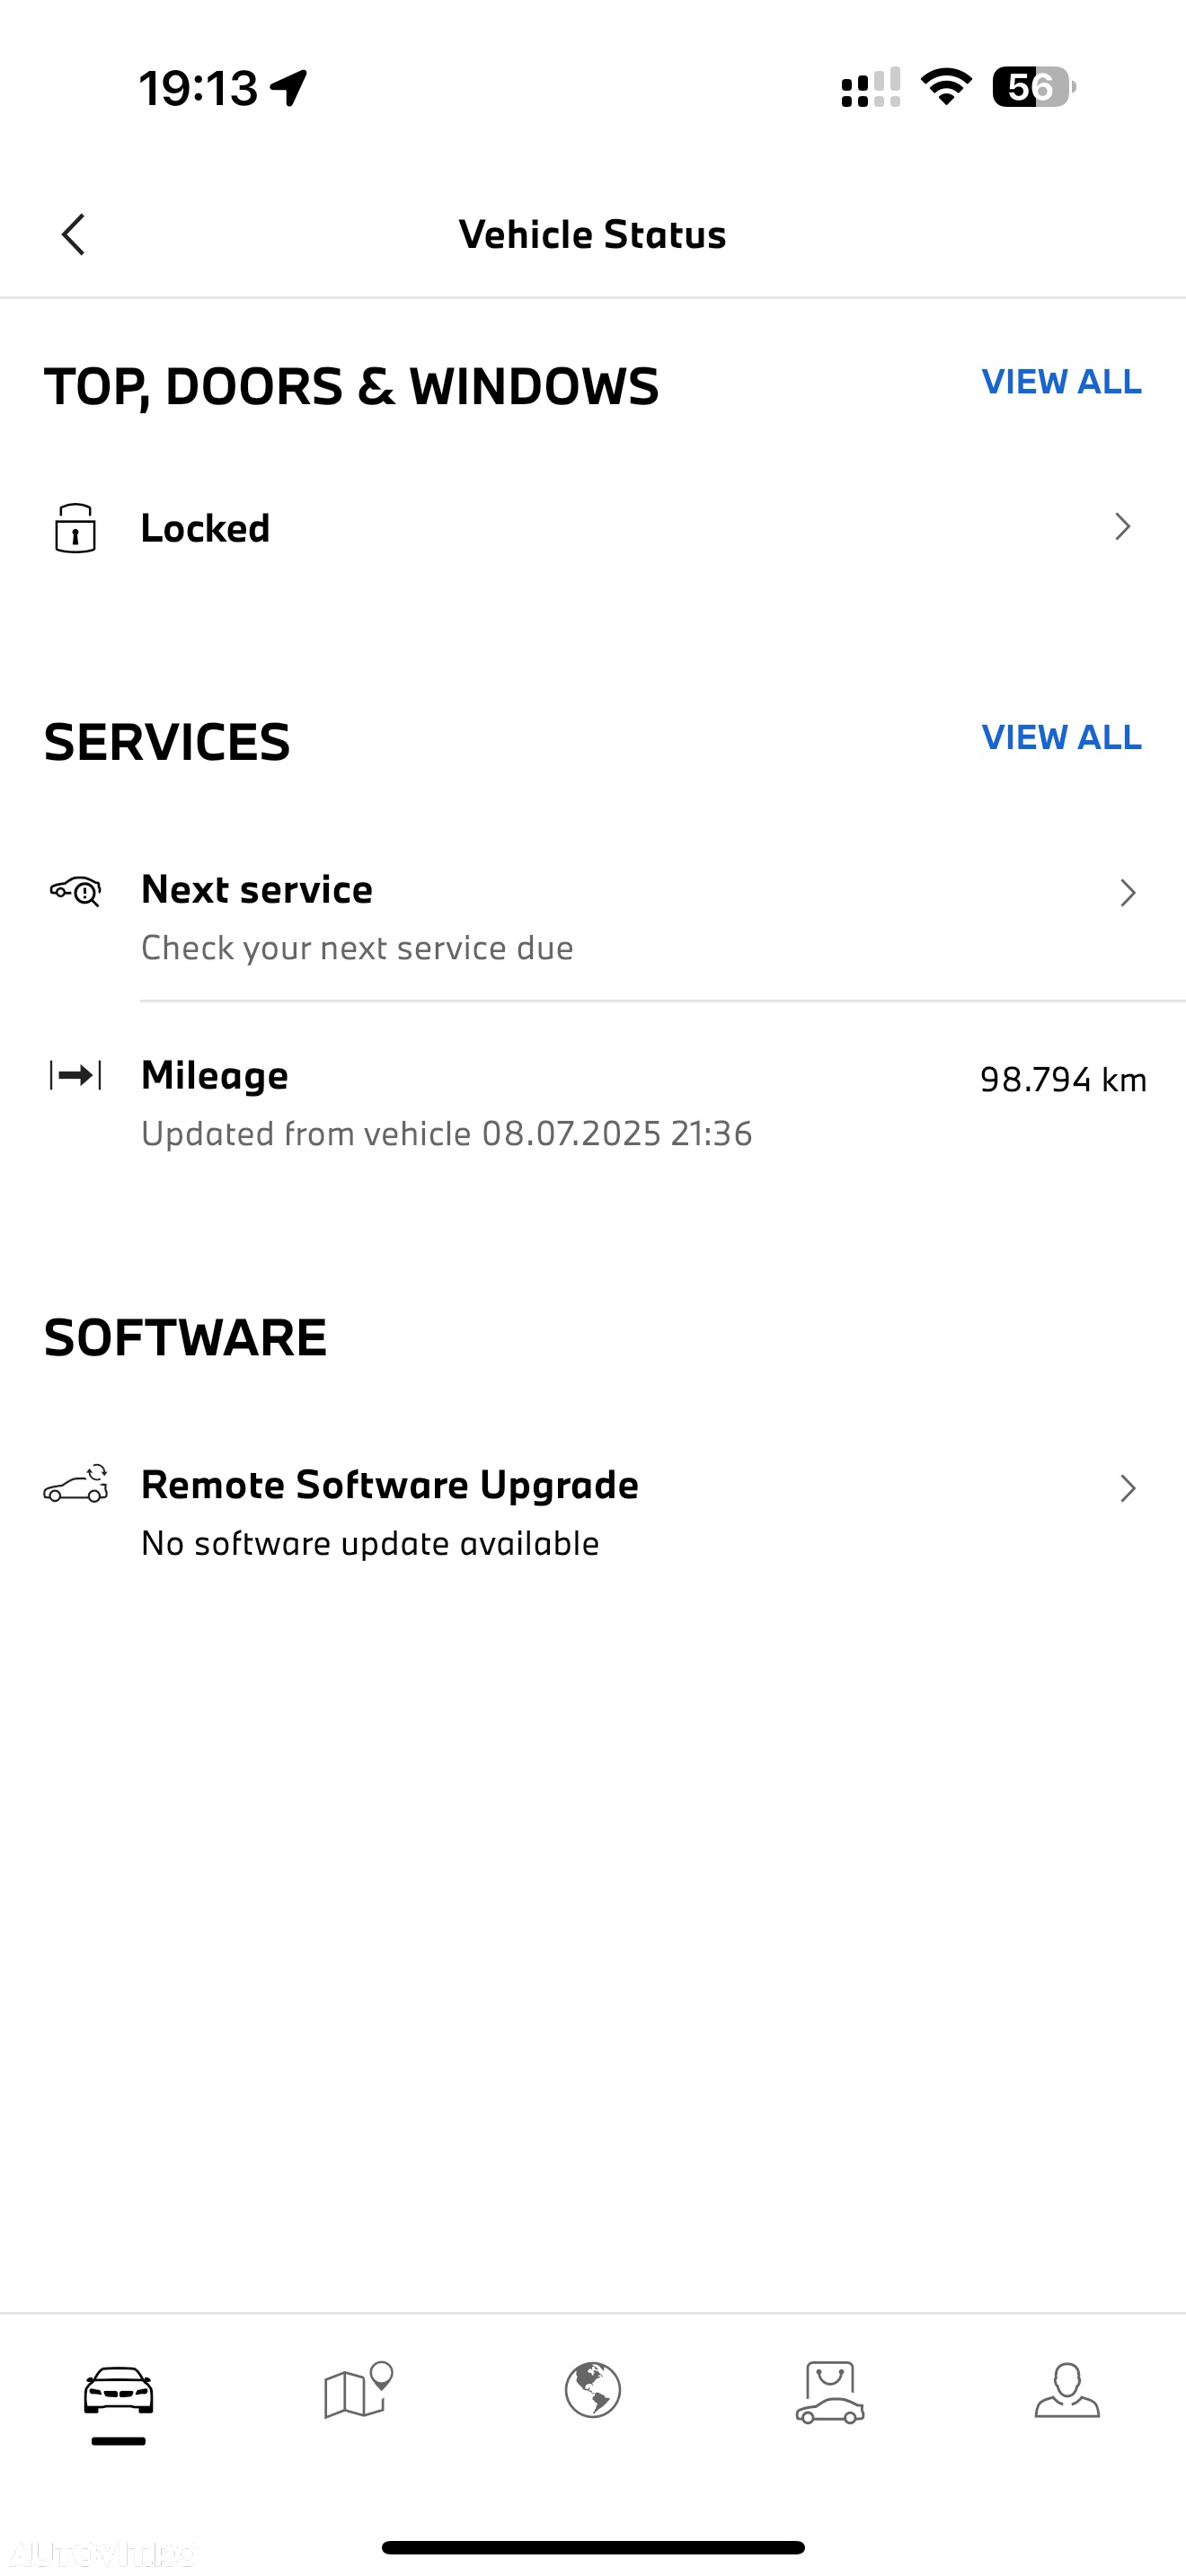Viewport: 1186px width, 2576px height.
Task: Open the profile tab
Action: tap(1067, 2391)
